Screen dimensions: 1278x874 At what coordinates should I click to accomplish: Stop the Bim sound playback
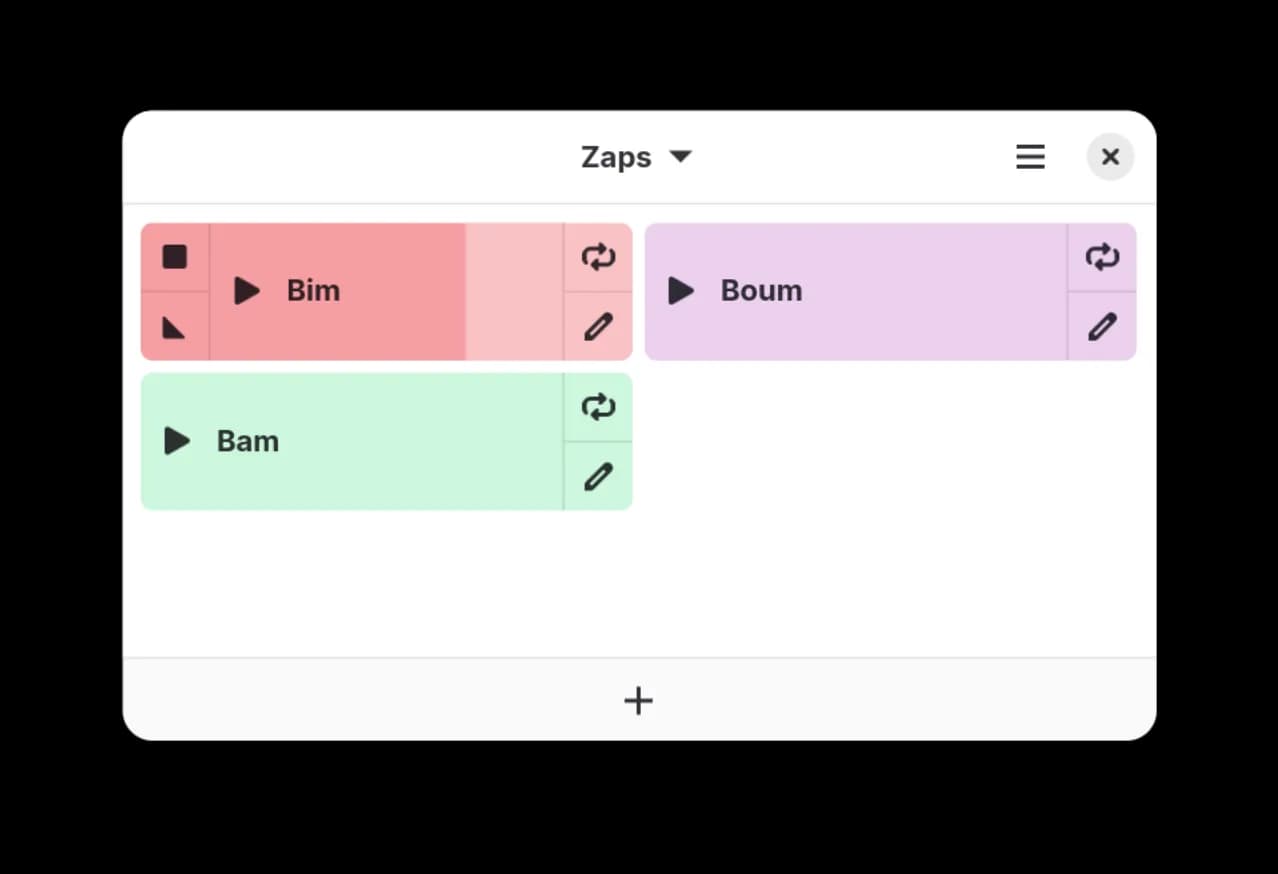175,257
